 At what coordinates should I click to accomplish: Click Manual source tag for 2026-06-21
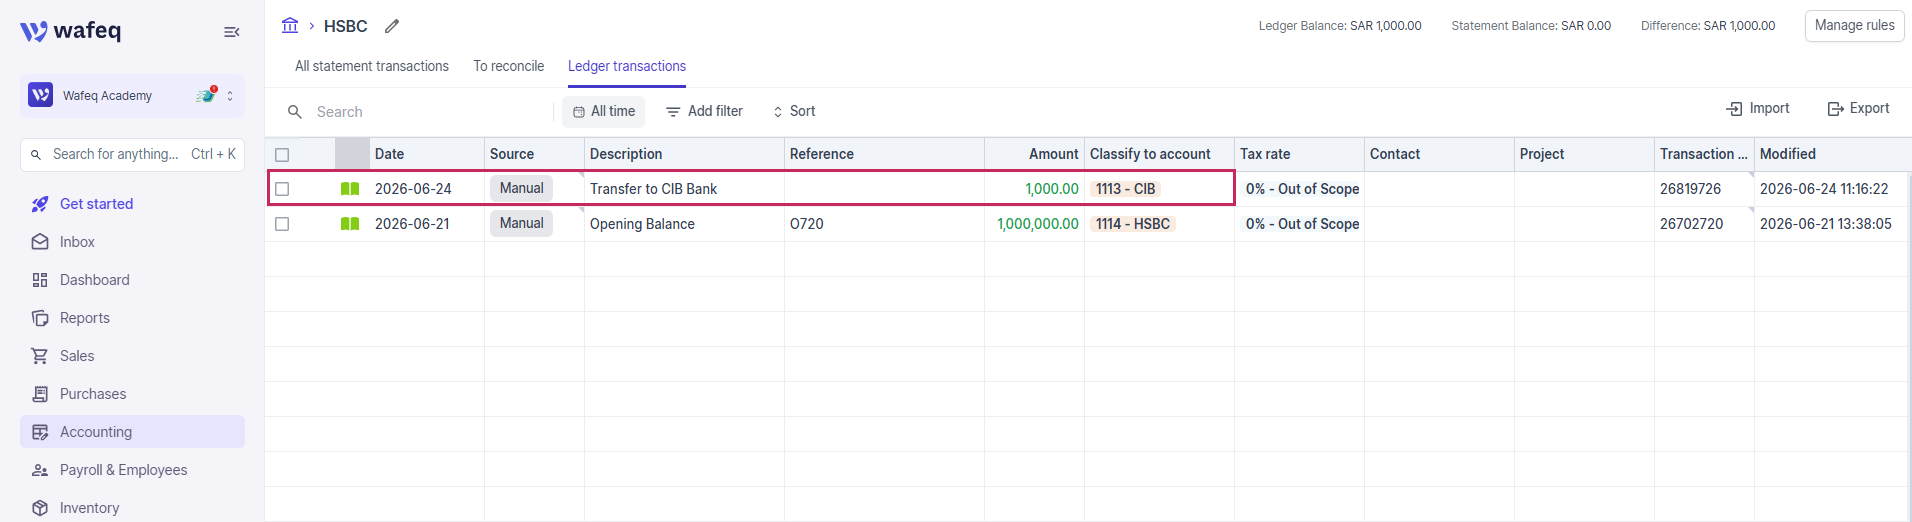pos(521,223)
